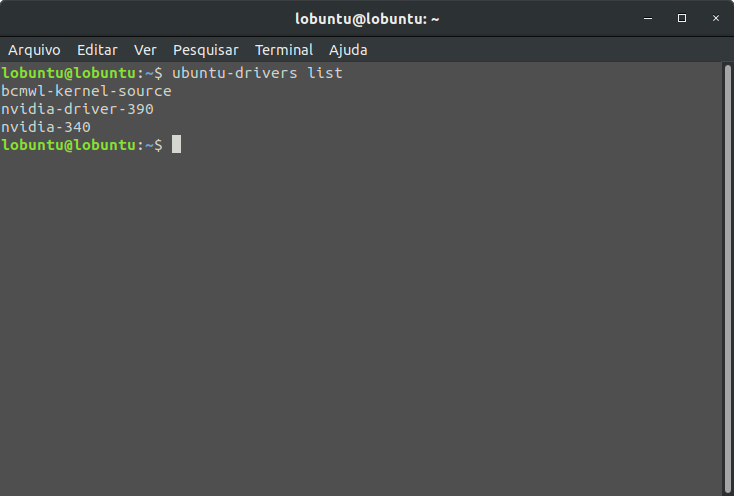734x496 pixels.
Task: Click the first lobuntu@lobuntu prompt at the top
Action: click(x=68, y=73)
